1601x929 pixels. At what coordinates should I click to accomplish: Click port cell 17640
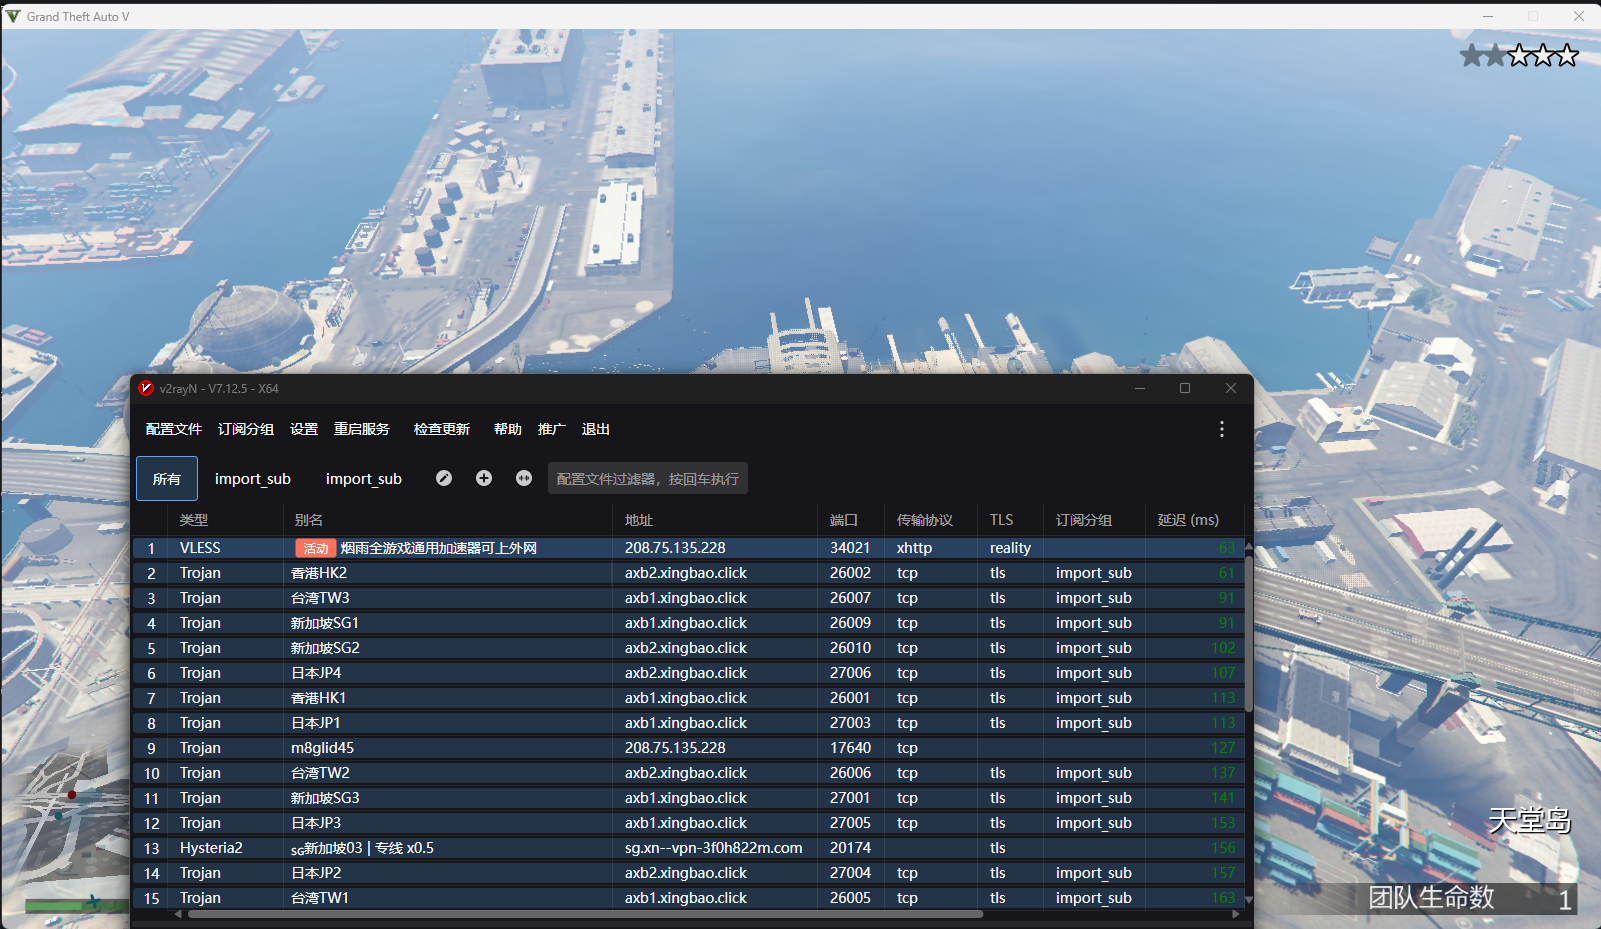click(x=850, y=748)
